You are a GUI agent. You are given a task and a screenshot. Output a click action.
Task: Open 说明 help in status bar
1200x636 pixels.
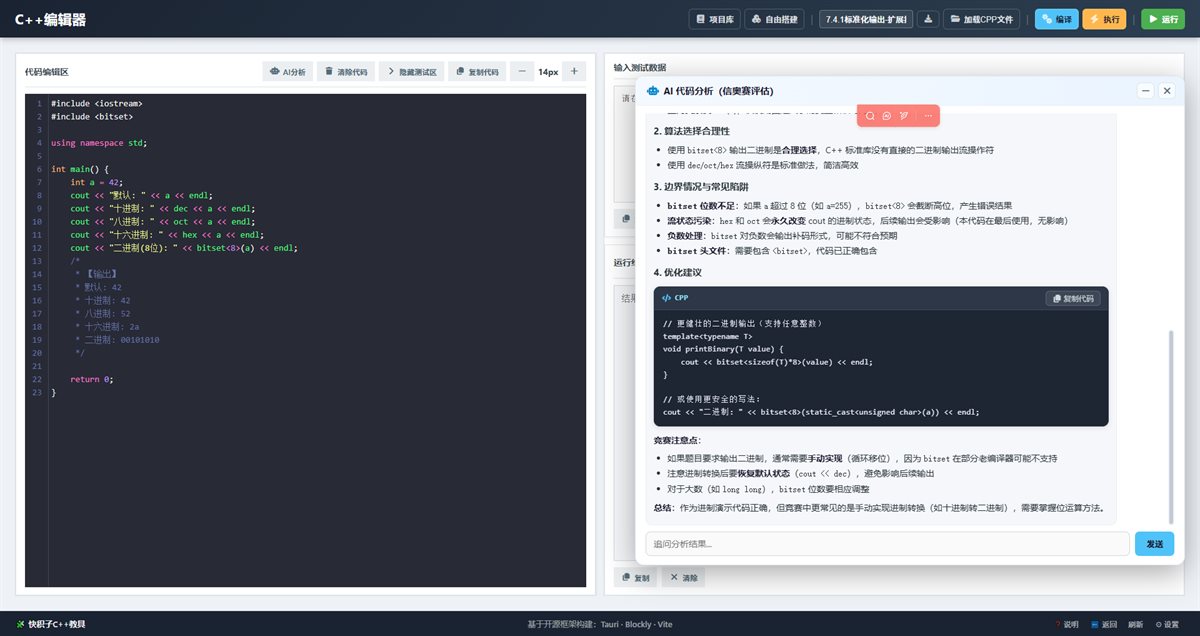[1067, 624]
